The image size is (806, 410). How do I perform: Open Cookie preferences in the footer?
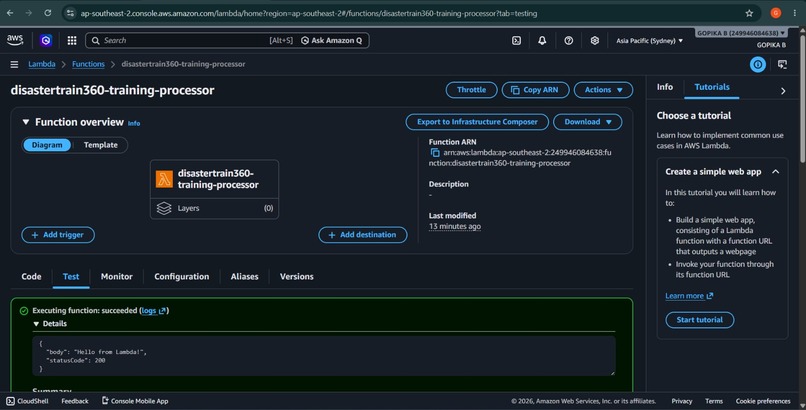[763, 401]
